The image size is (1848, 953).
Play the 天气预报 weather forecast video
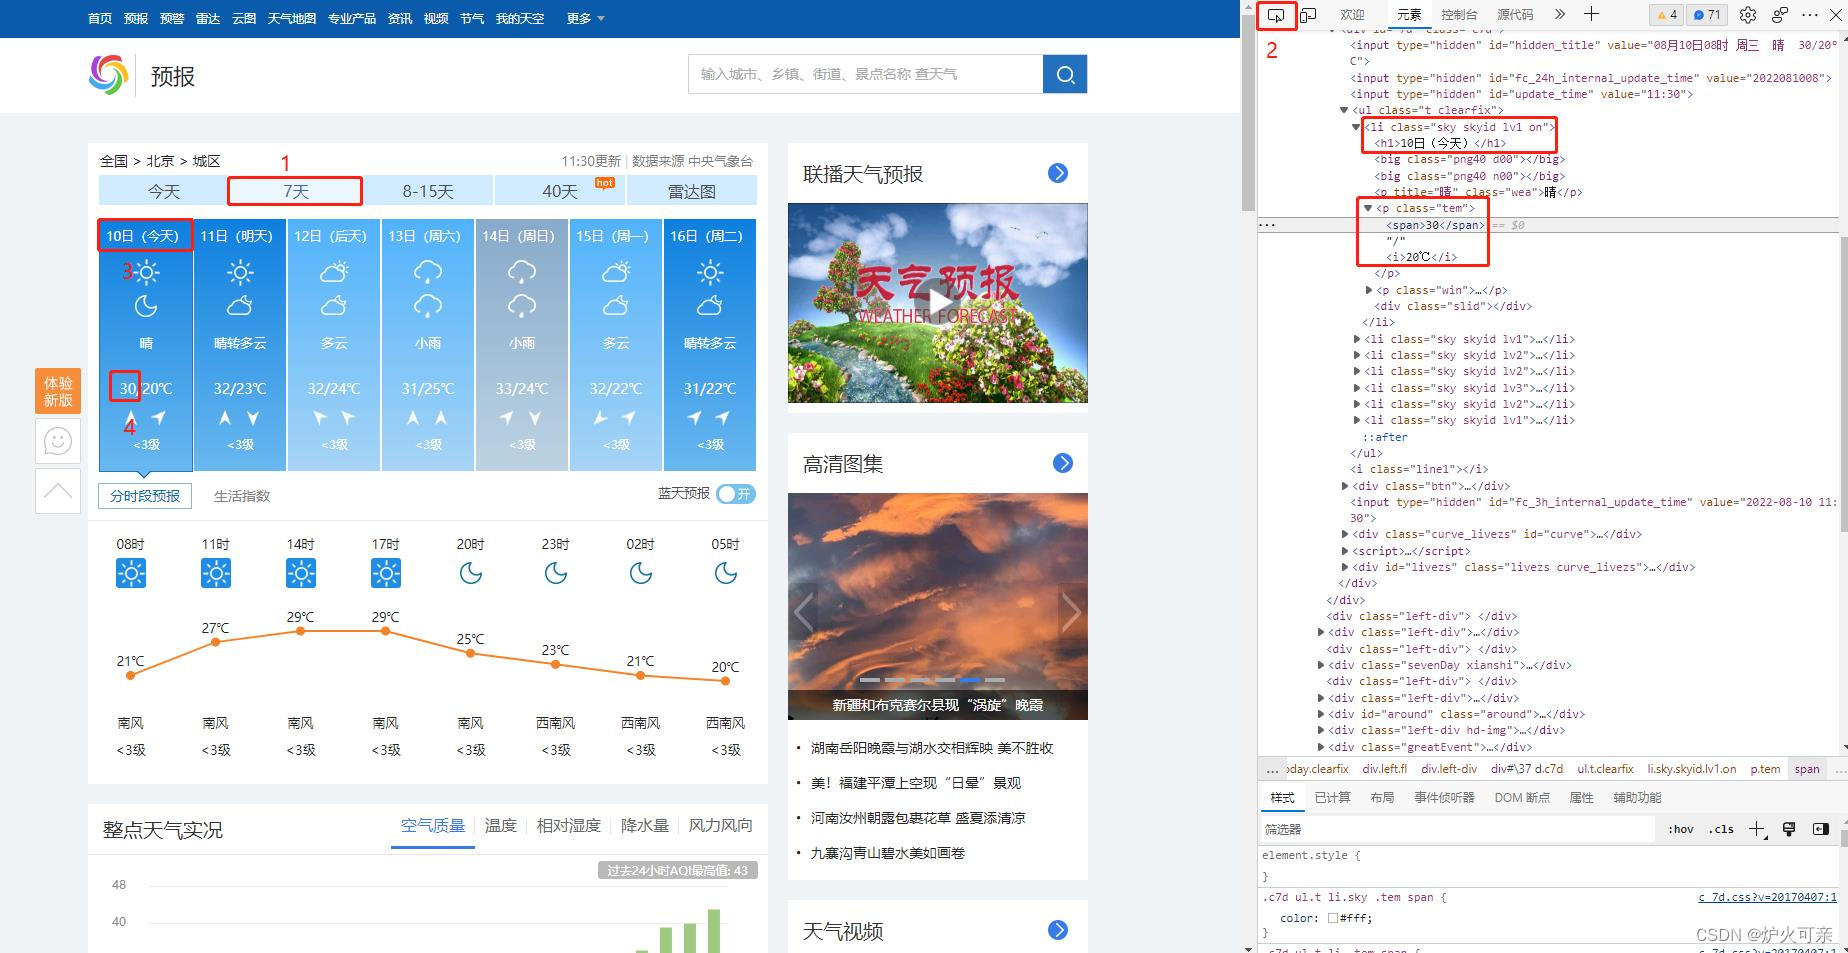(x=938, y=303)
